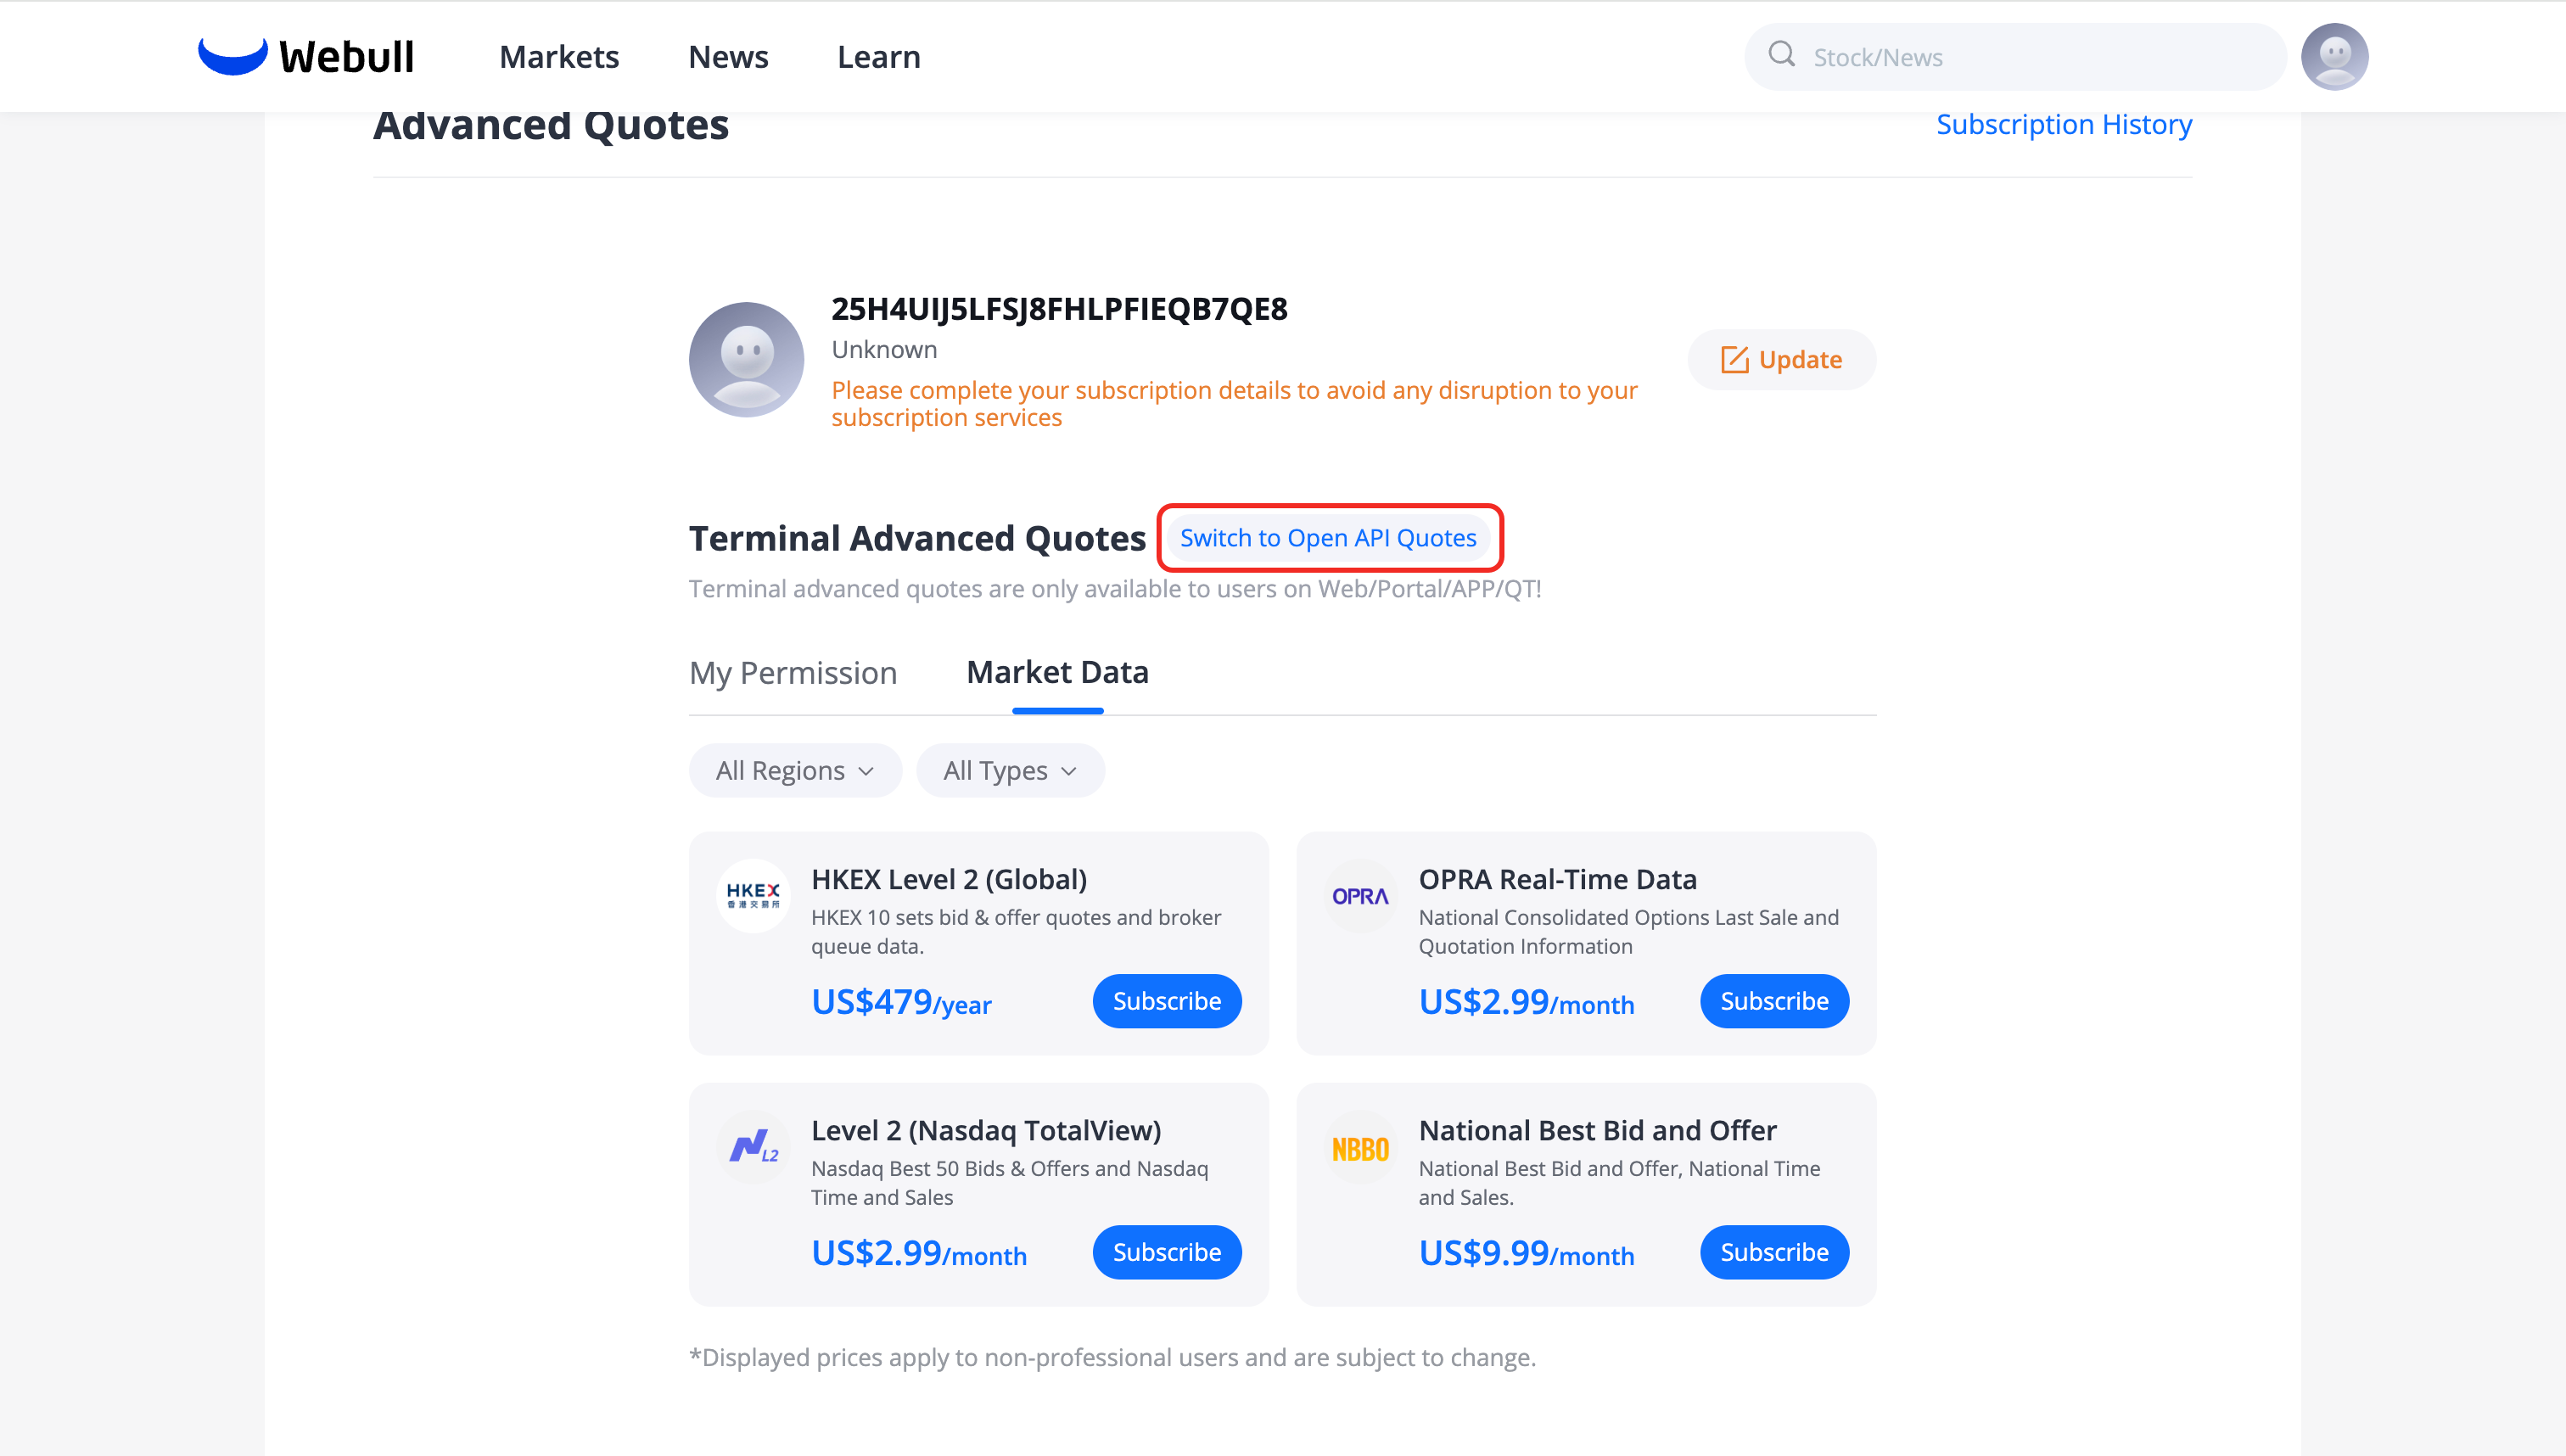Click the search magnifier icon
The width and height of the screenshot is (2566, 1456).
click(1781, 54)
